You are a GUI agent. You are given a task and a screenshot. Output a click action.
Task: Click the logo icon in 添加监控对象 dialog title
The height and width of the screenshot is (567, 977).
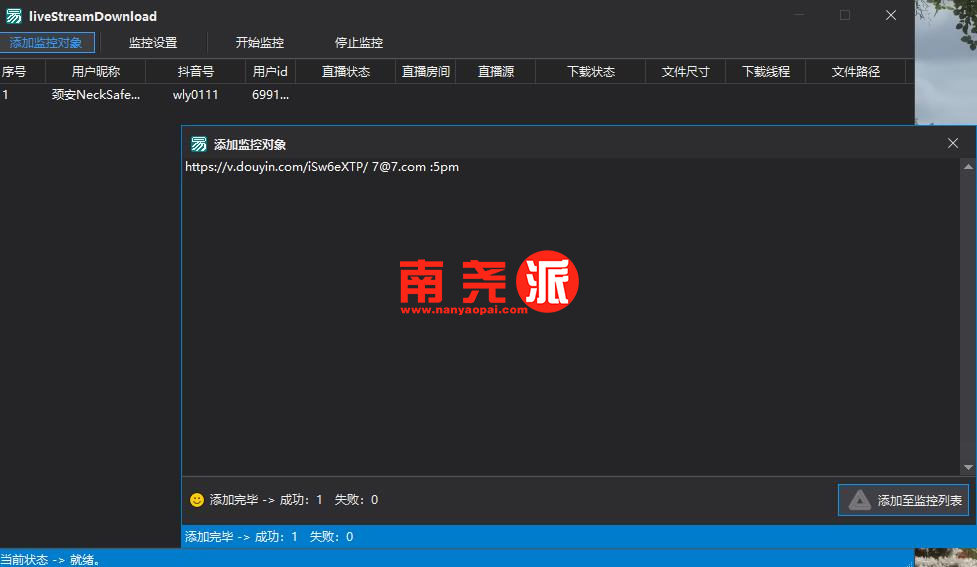pos(199,144)
